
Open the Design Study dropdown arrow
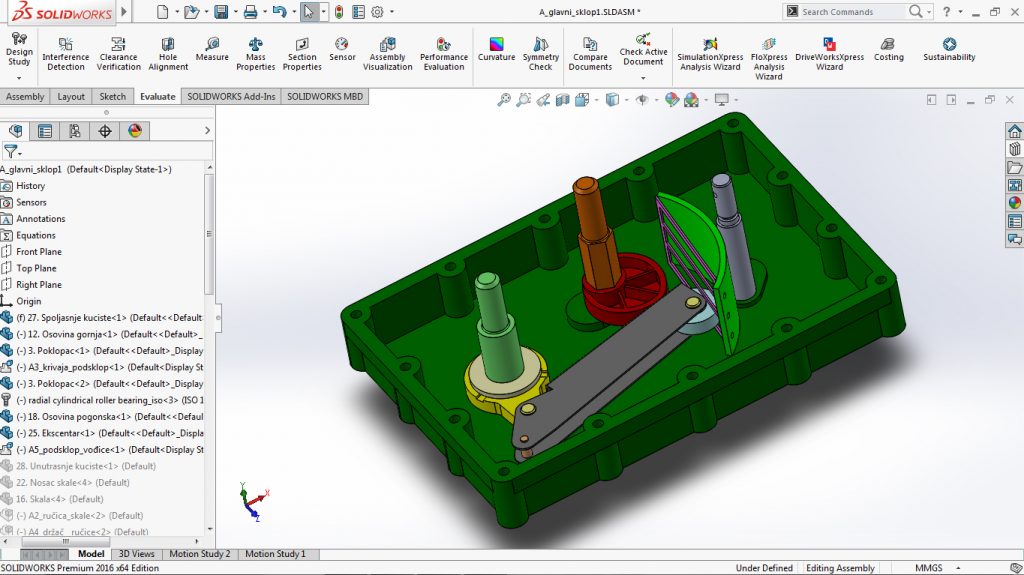[19, 78]
